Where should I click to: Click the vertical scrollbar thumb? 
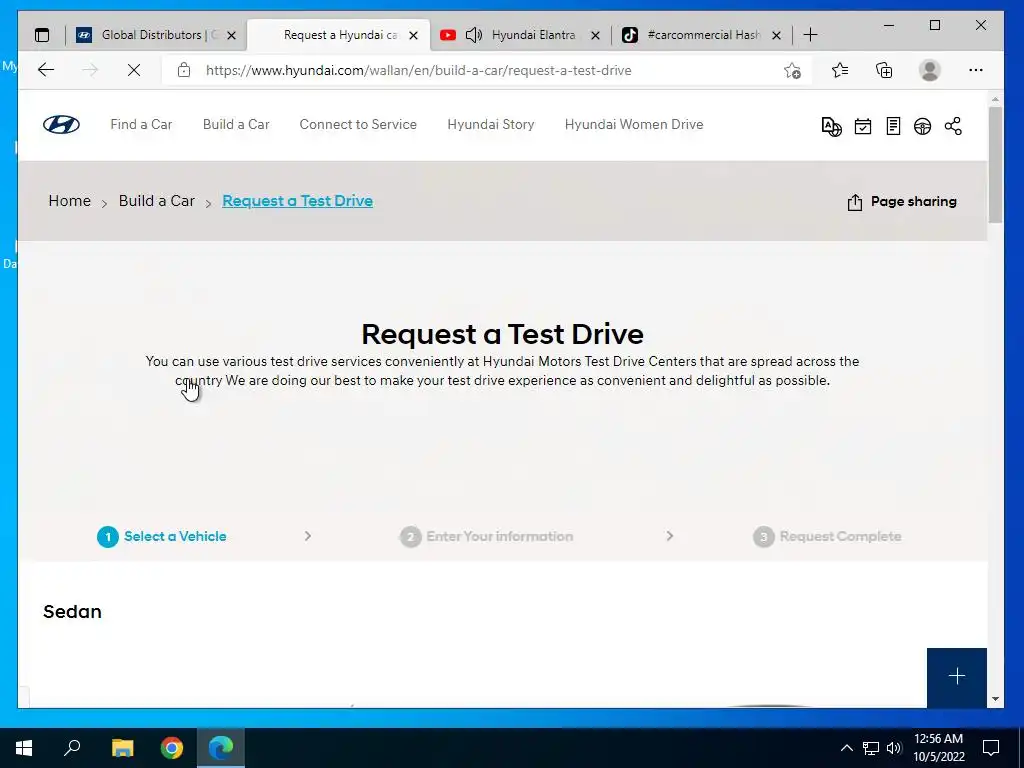pos(995,165)
